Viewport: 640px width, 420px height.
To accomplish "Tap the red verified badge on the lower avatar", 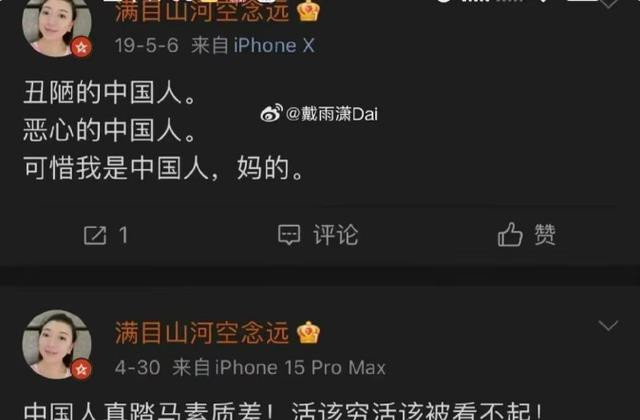I will point(81,369).
